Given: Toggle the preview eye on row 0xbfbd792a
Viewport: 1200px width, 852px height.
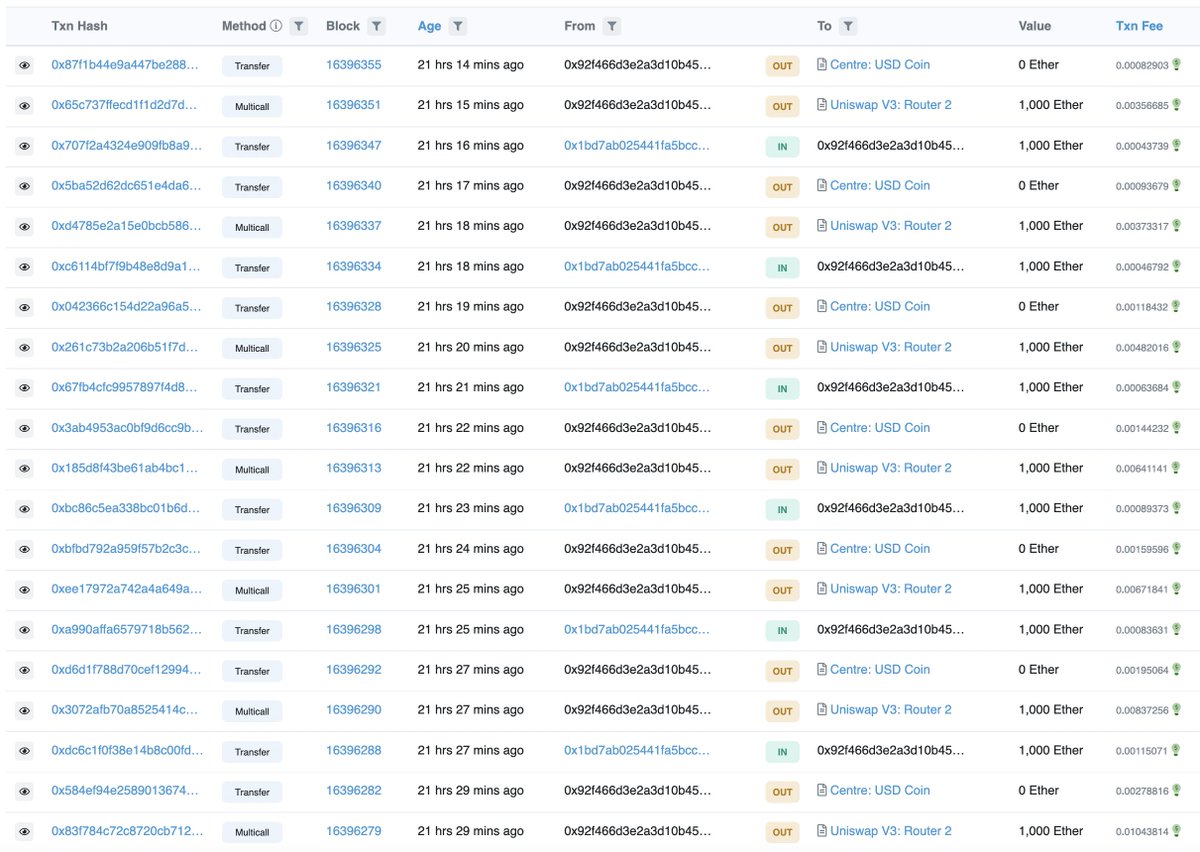Looking at the screenshot, I should (24, 550).
